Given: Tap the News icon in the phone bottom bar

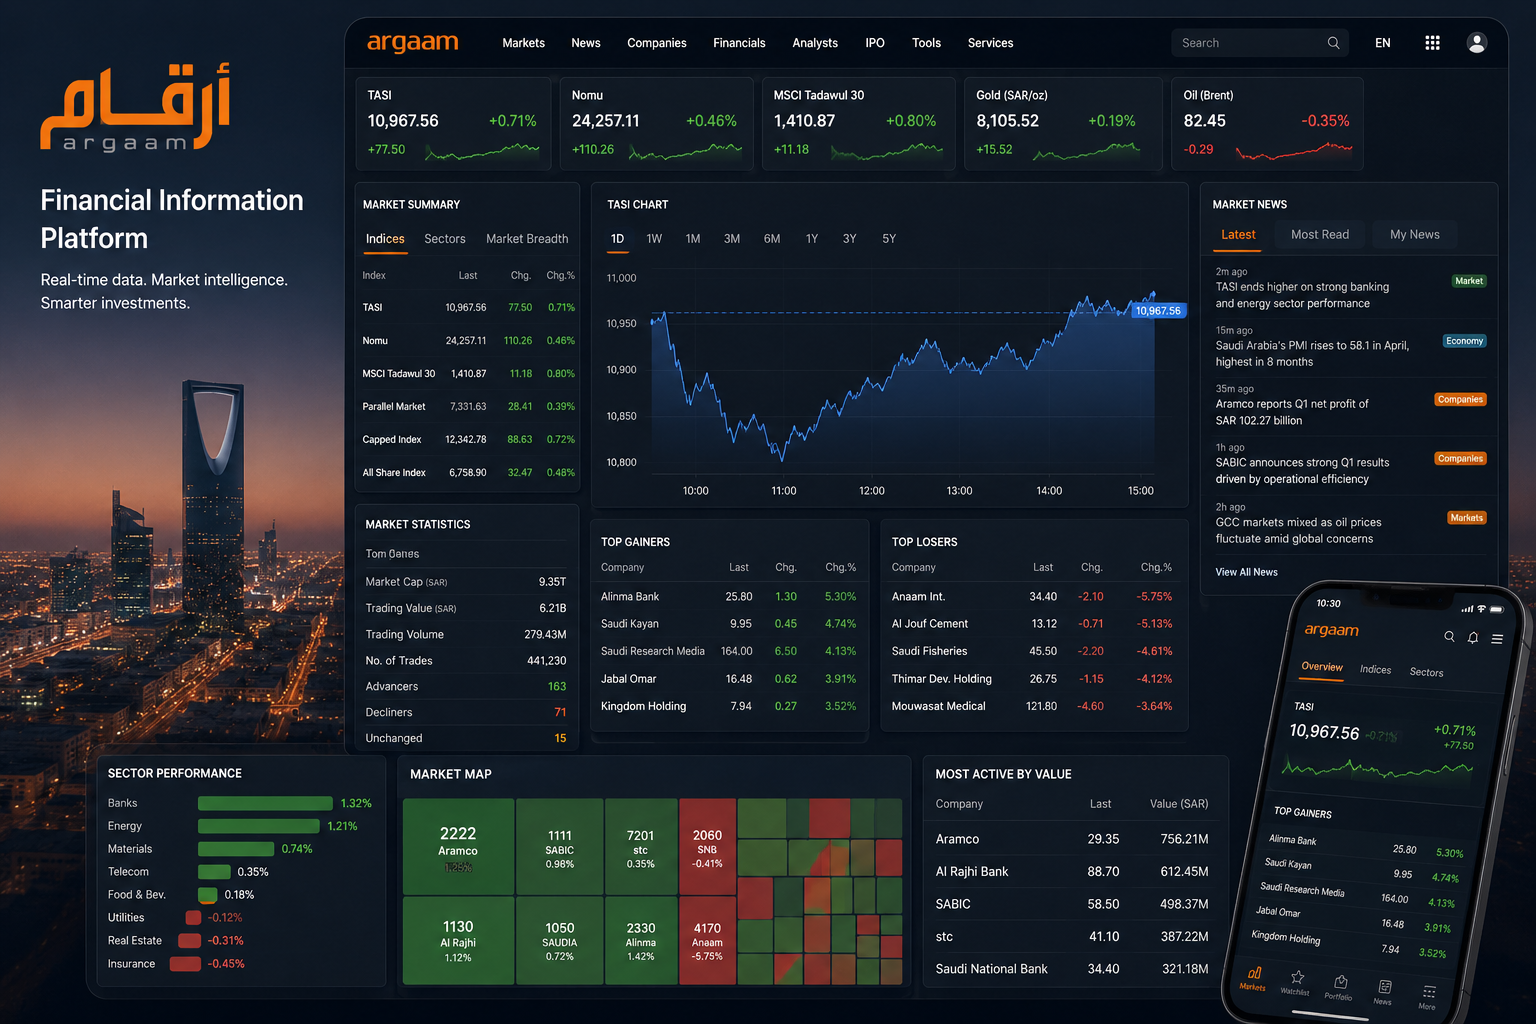Looking at the screenshot, I should tap(1384, 992).
